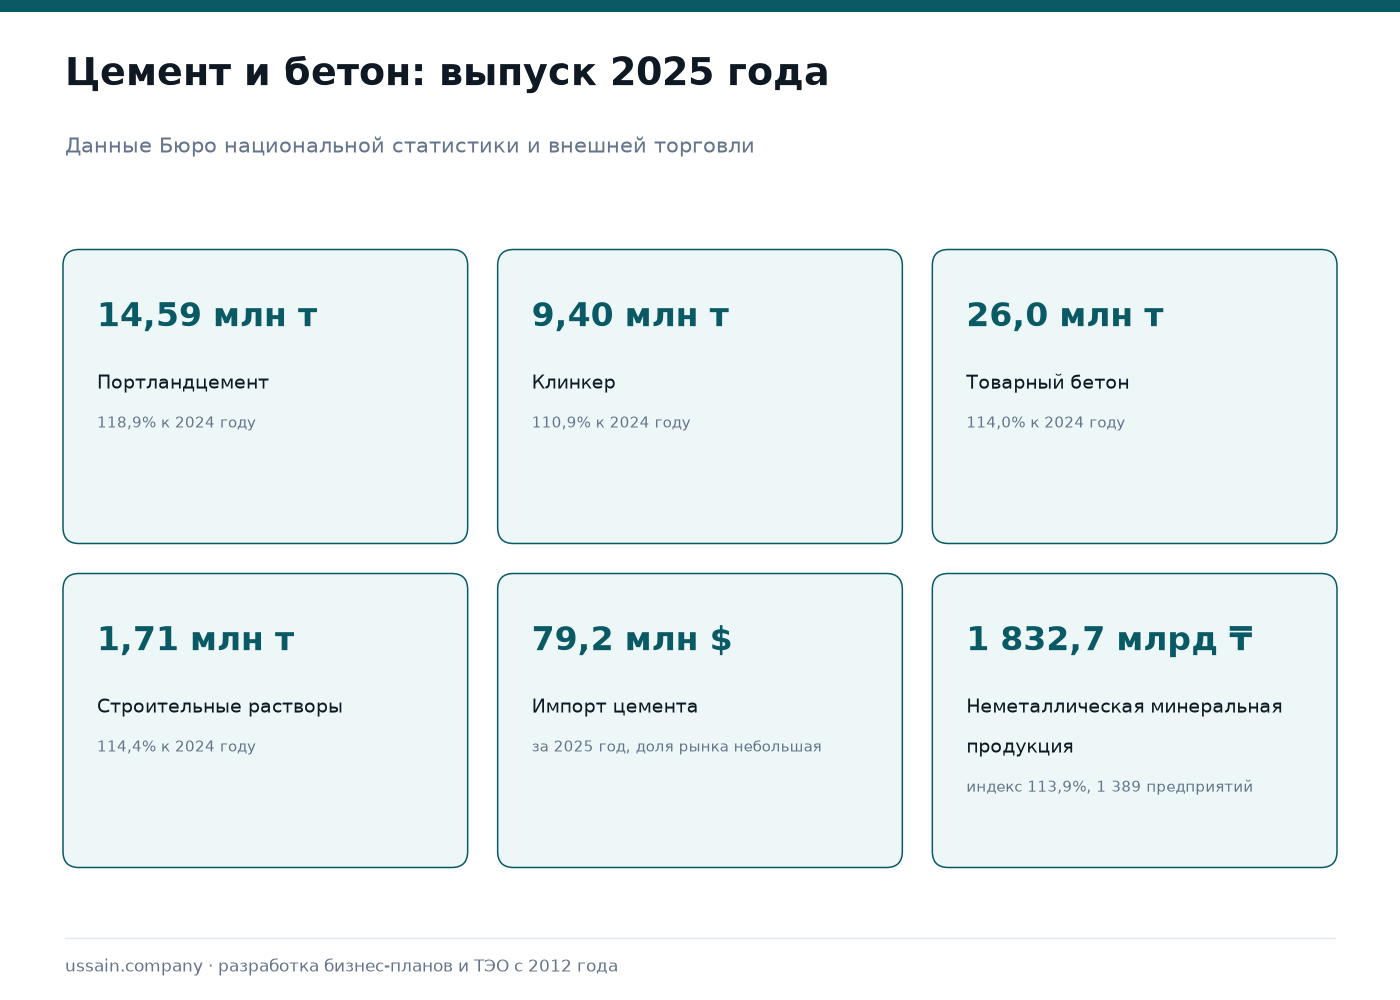Click the 14,59 млн т figure
This screenshot has height=1000, width=1400.
pyautogui.click(x=207, y=315)
